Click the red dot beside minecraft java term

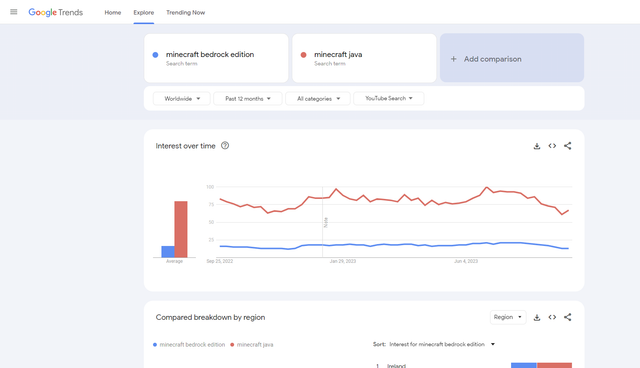[x=303, y=55]
